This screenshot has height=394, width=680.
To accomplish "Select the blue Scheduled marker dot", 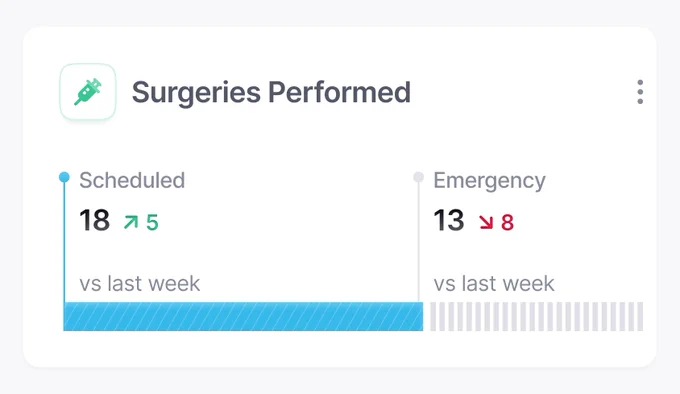I will [x=64, y=177].
